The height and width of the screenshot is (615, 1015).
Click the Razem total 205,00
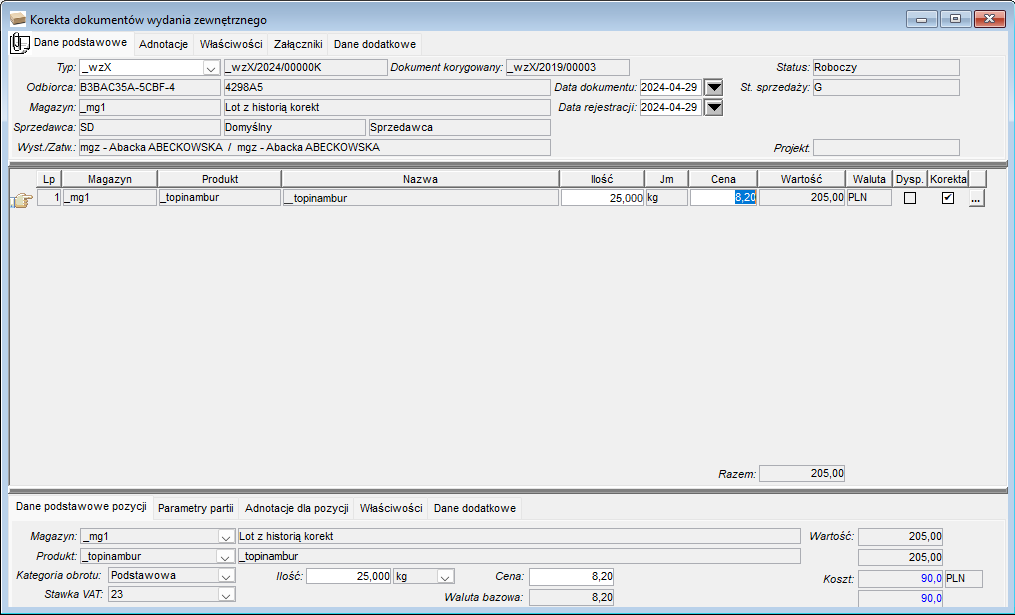[x=802, y=474]
